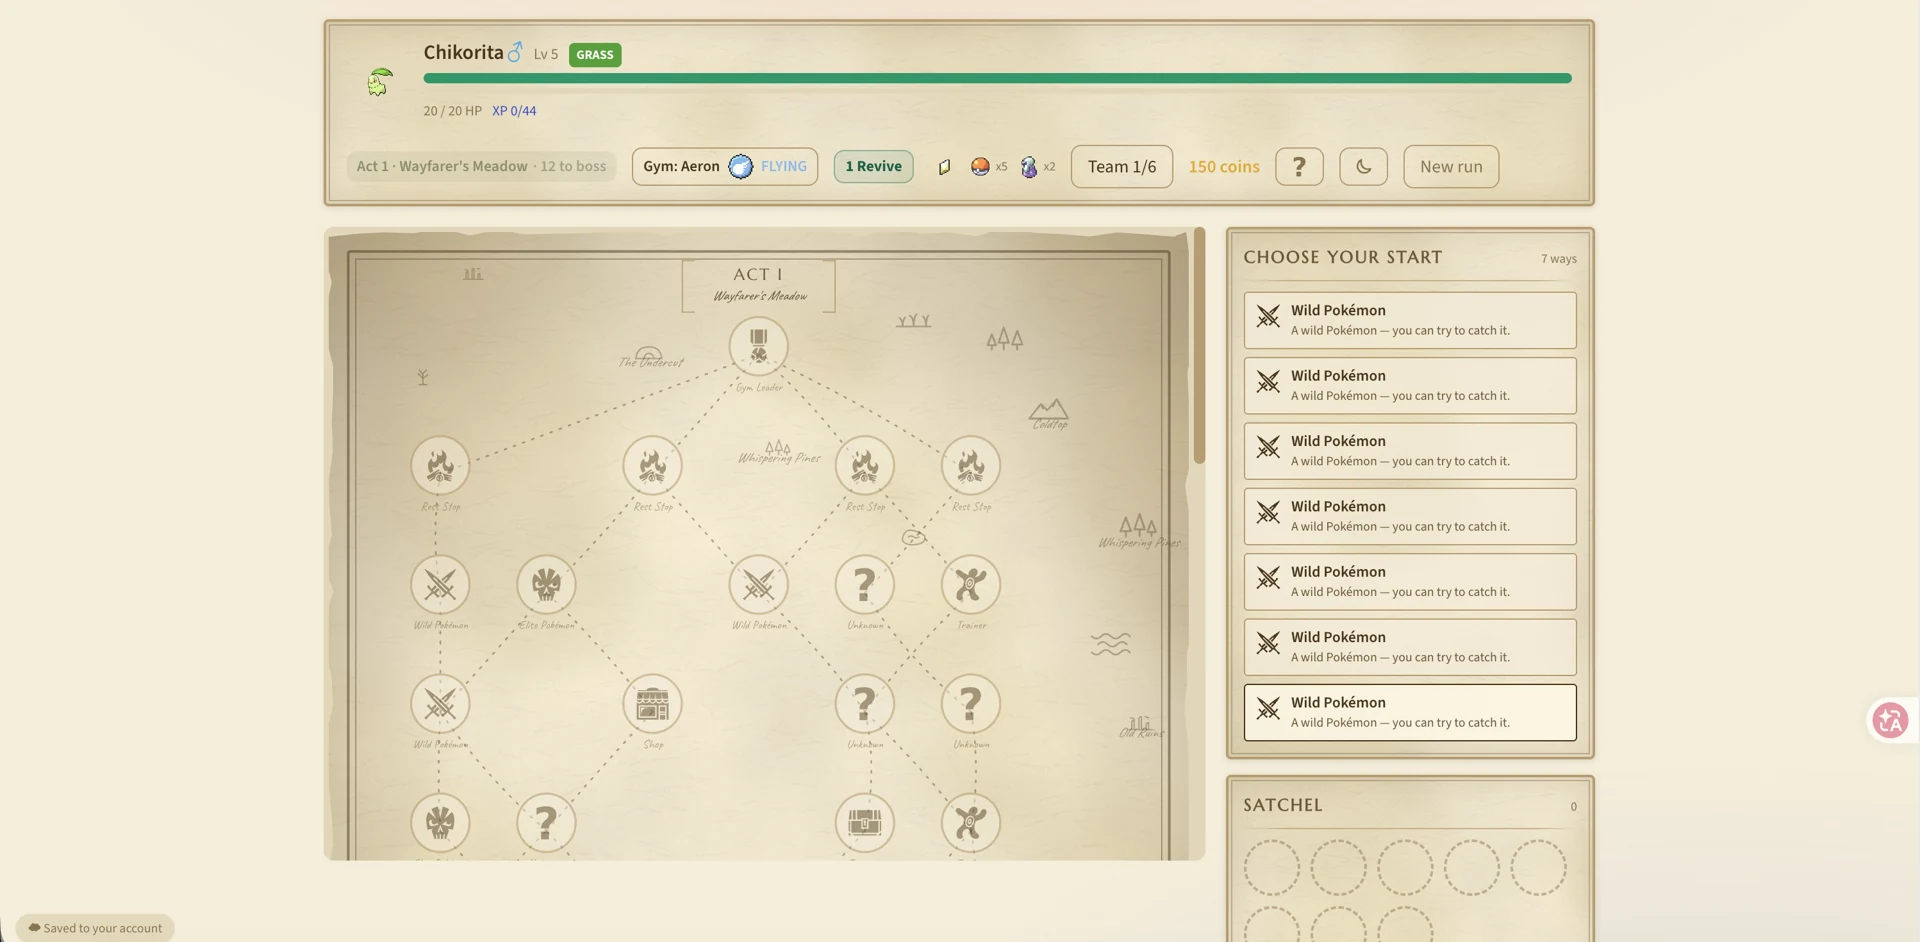Choose the first Wild Pokémon start option
1920x942 pixels.
pyautogui.click(x=1410, y=320)
